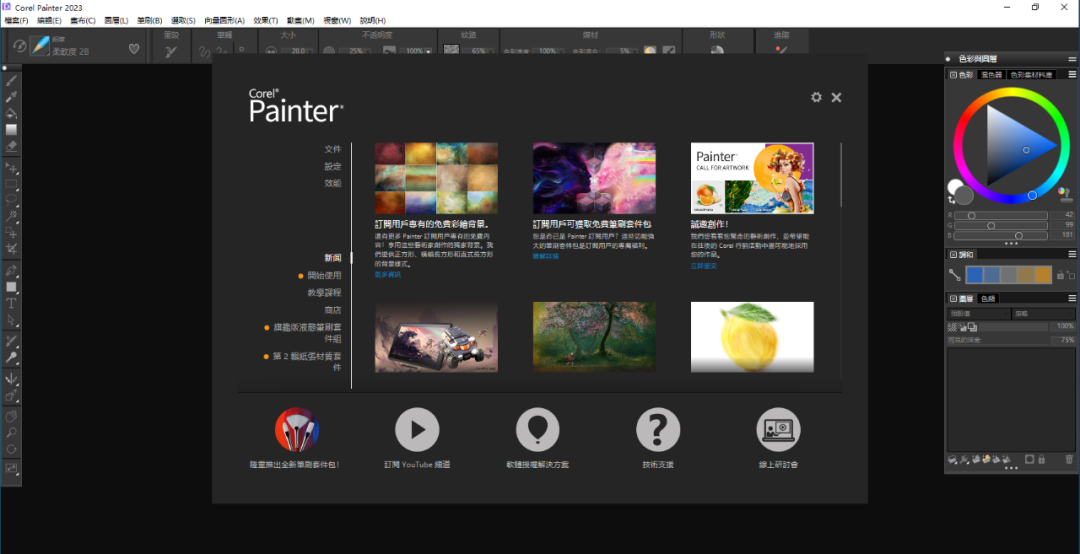Toggle the favorite heart for brush
Viewport: 1080px width, 554px height.
coord(134,49)
